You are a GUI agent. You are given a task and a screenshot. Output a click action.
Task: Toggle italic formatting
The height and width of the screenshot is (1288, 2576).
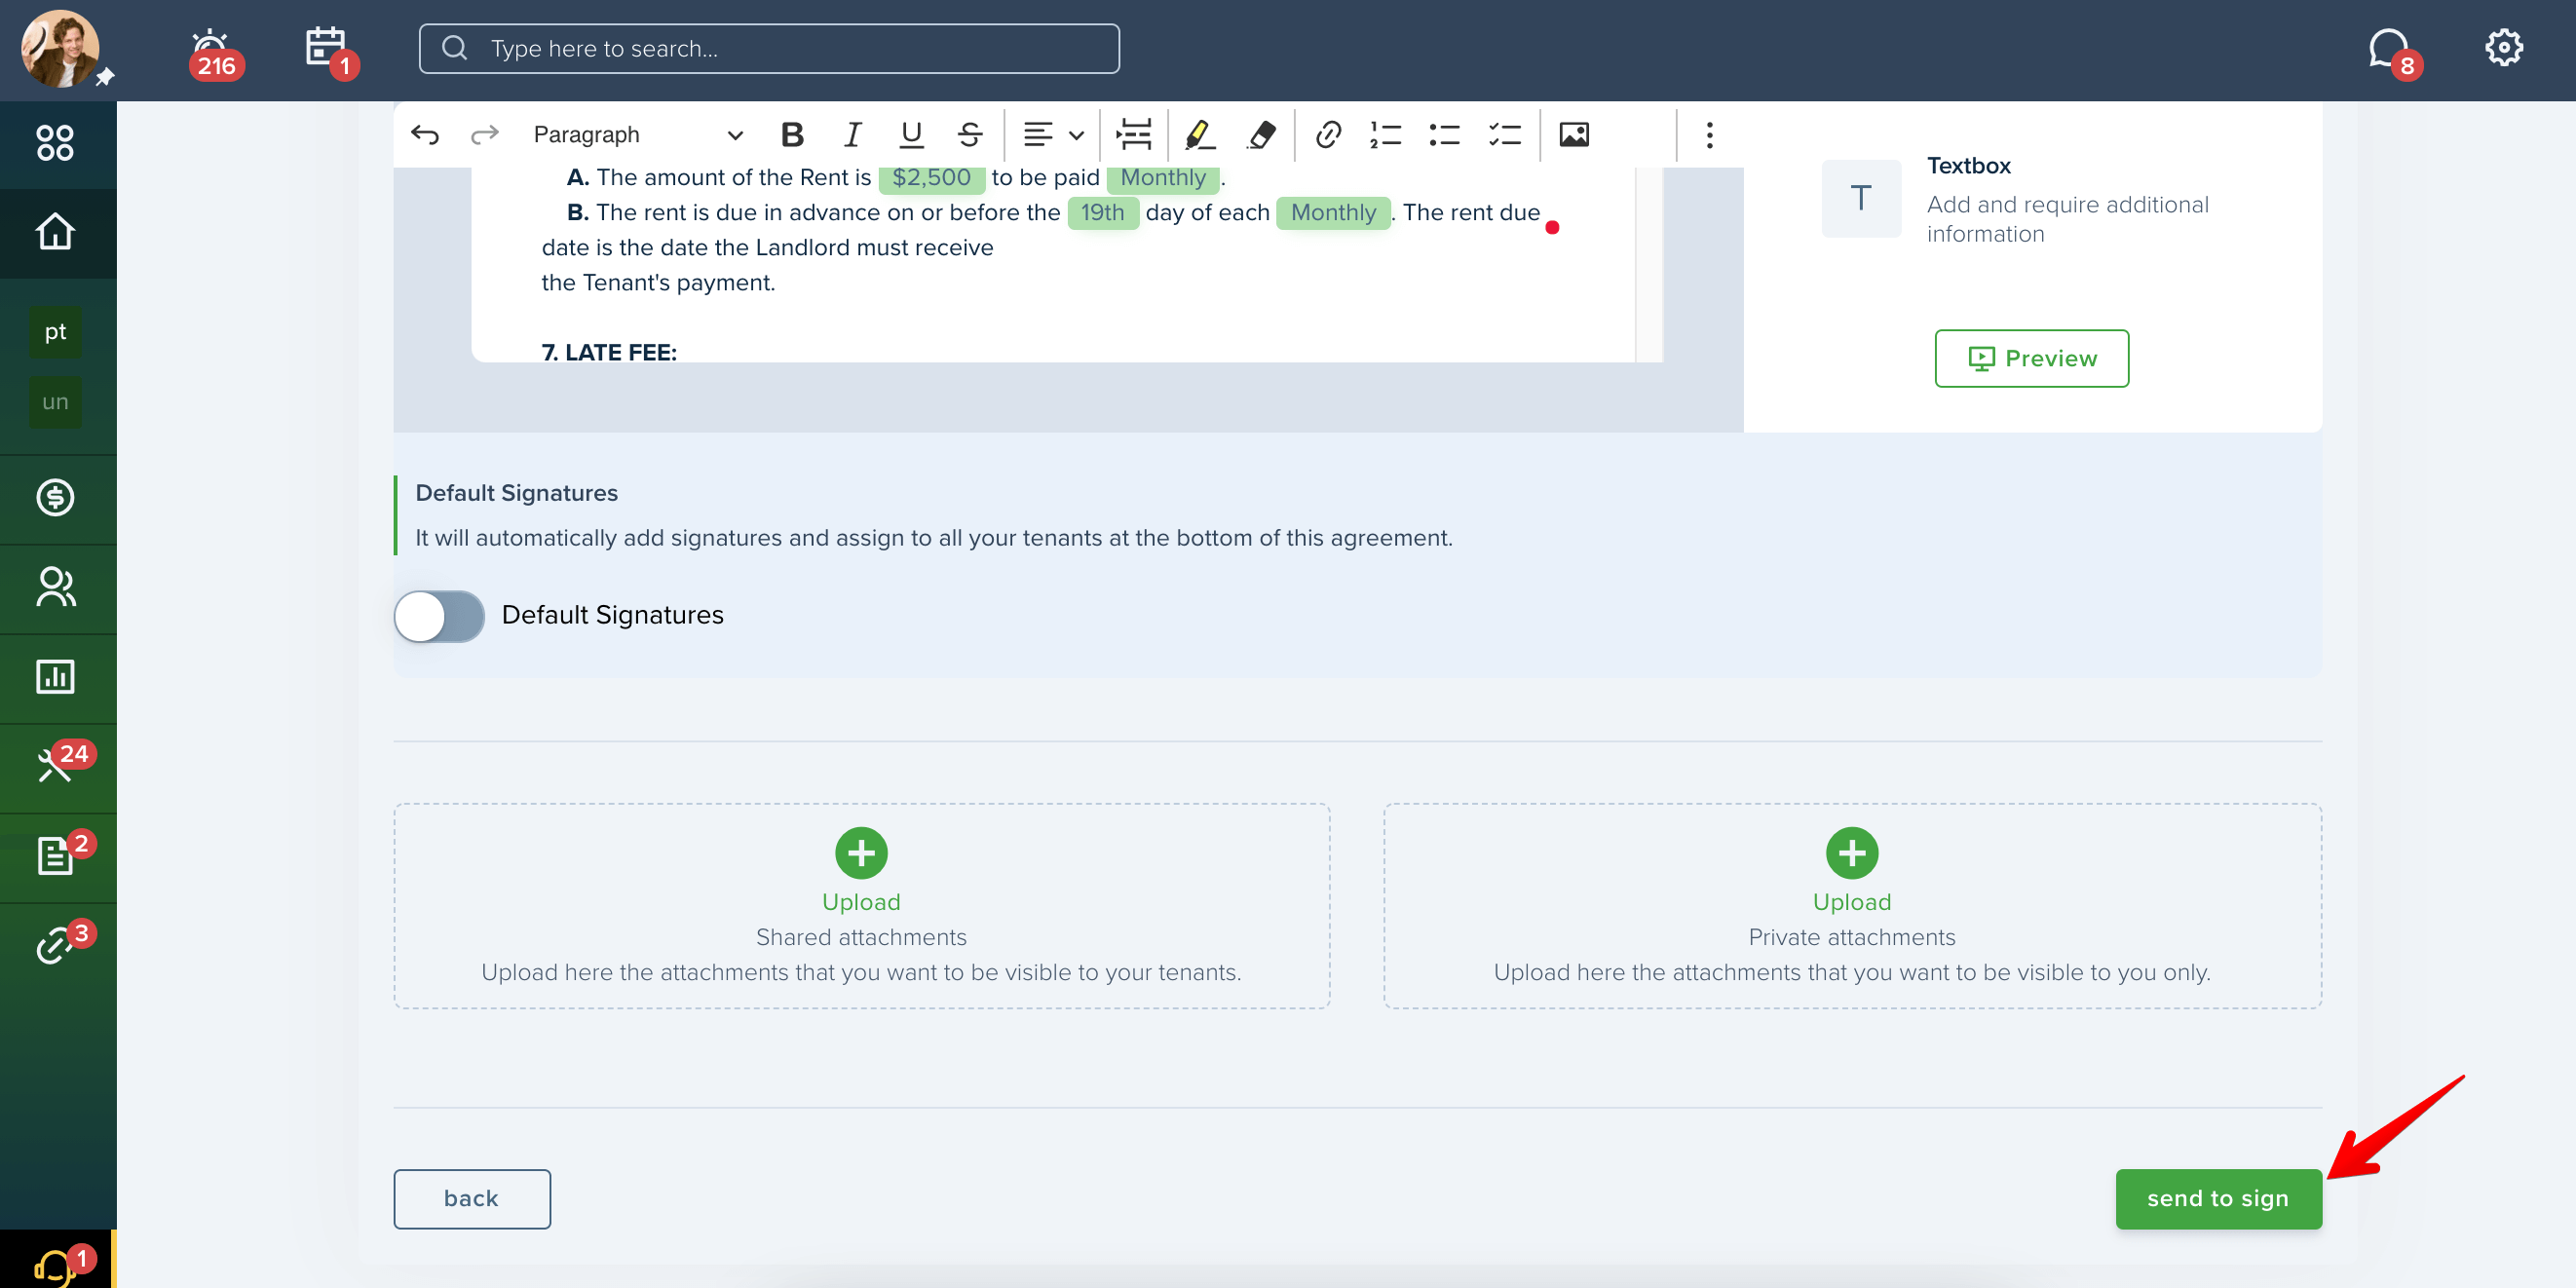pyautogui.click(x=852, y=135)
